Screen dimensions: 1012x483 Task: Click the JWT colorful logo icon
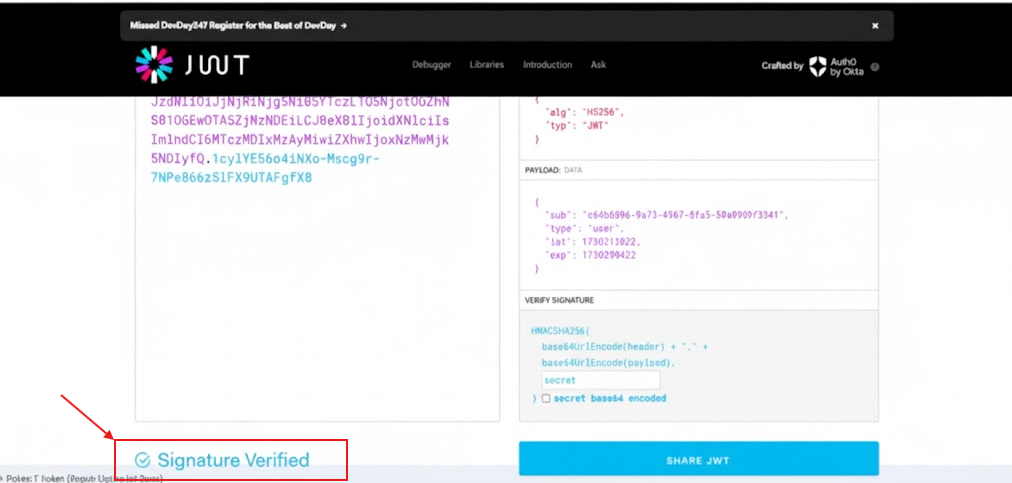154,65
